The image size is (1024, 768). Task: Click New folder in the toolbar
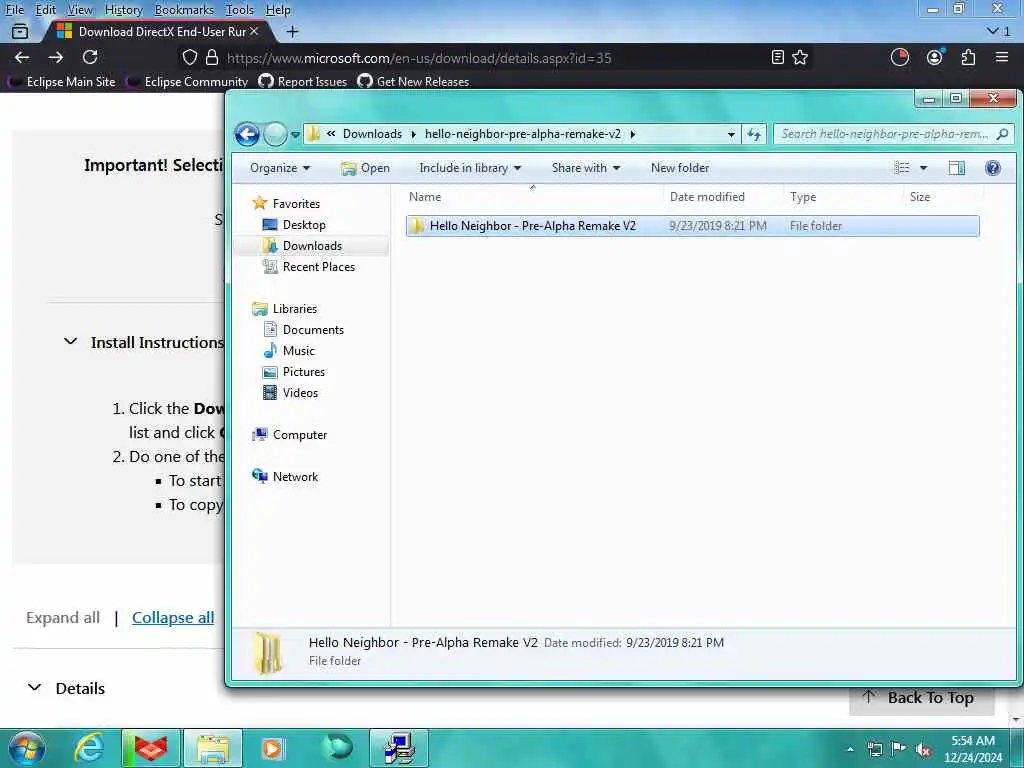(x=680, y=168)
